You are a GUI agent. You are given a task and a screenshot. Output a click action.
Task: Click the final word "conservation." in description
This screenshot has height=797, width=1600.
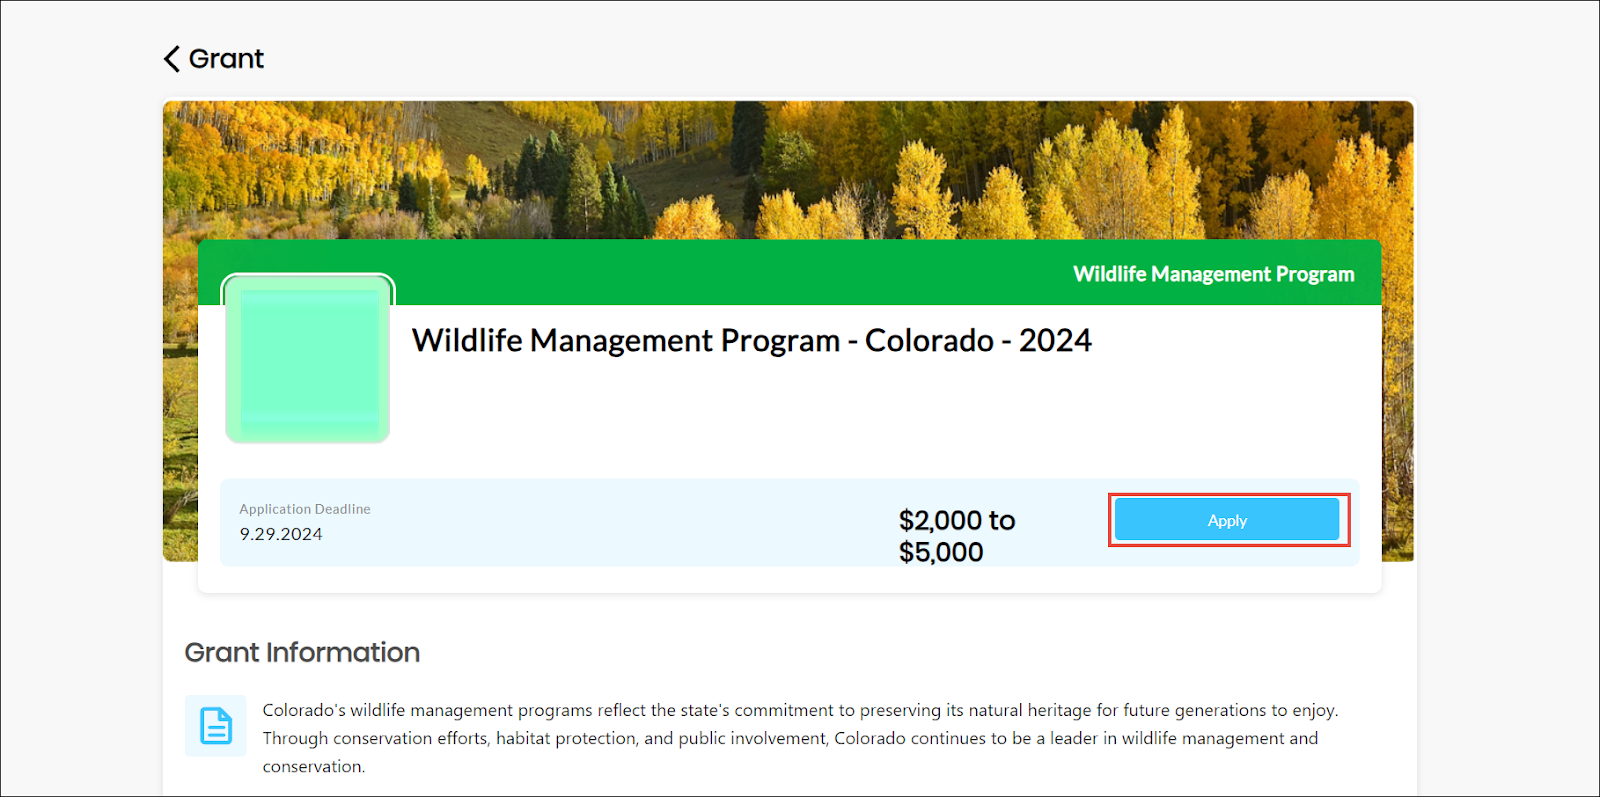tap(314, 767)
